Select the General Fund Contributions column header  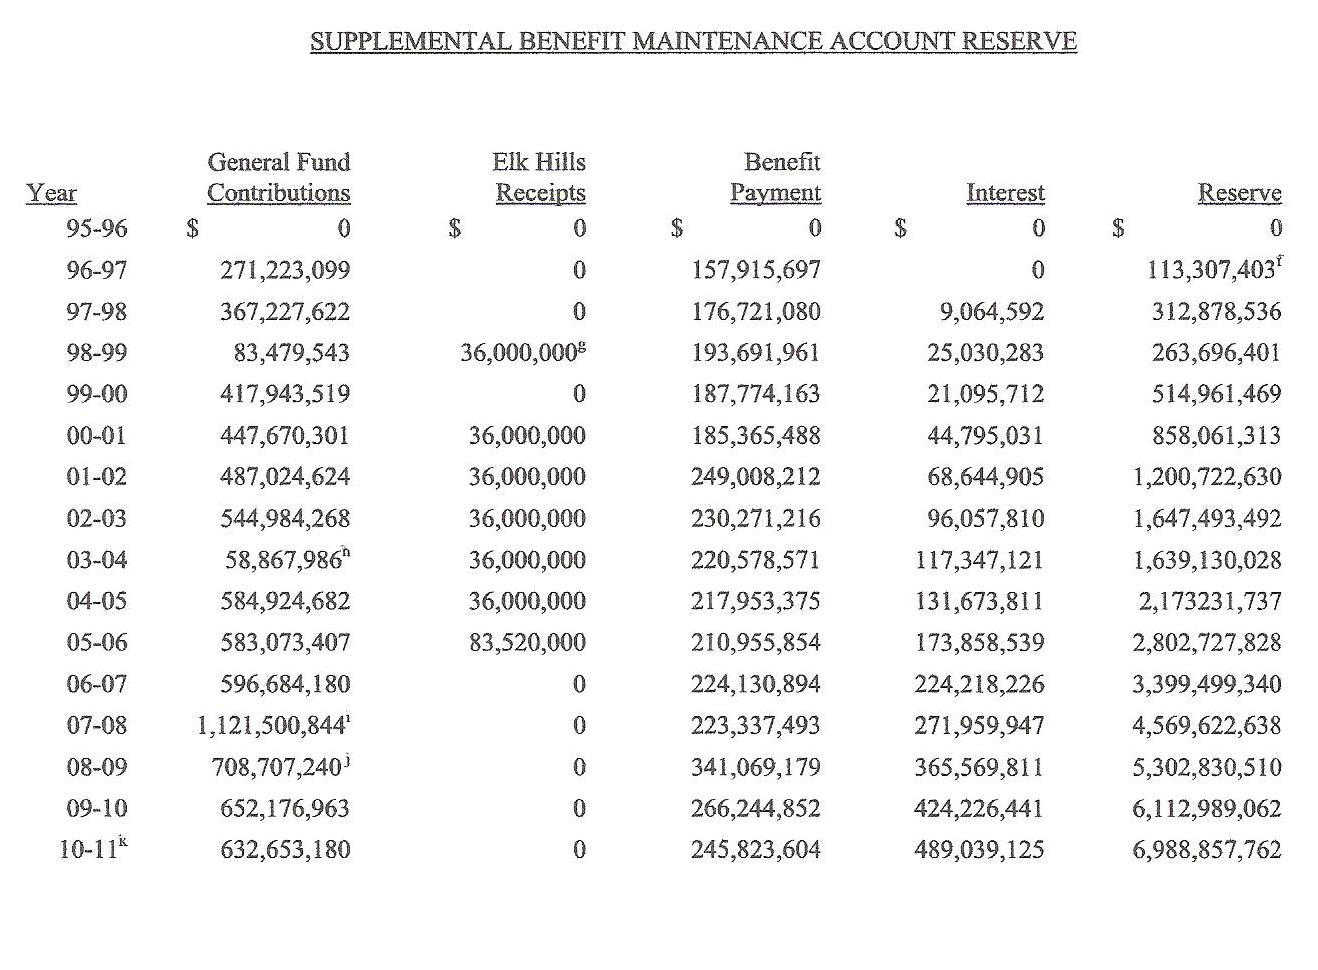point(279,177)
